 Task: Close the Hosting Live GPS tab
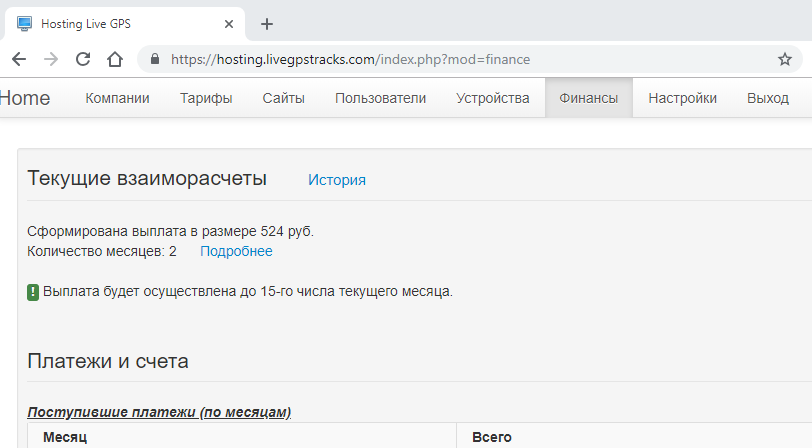229,24
